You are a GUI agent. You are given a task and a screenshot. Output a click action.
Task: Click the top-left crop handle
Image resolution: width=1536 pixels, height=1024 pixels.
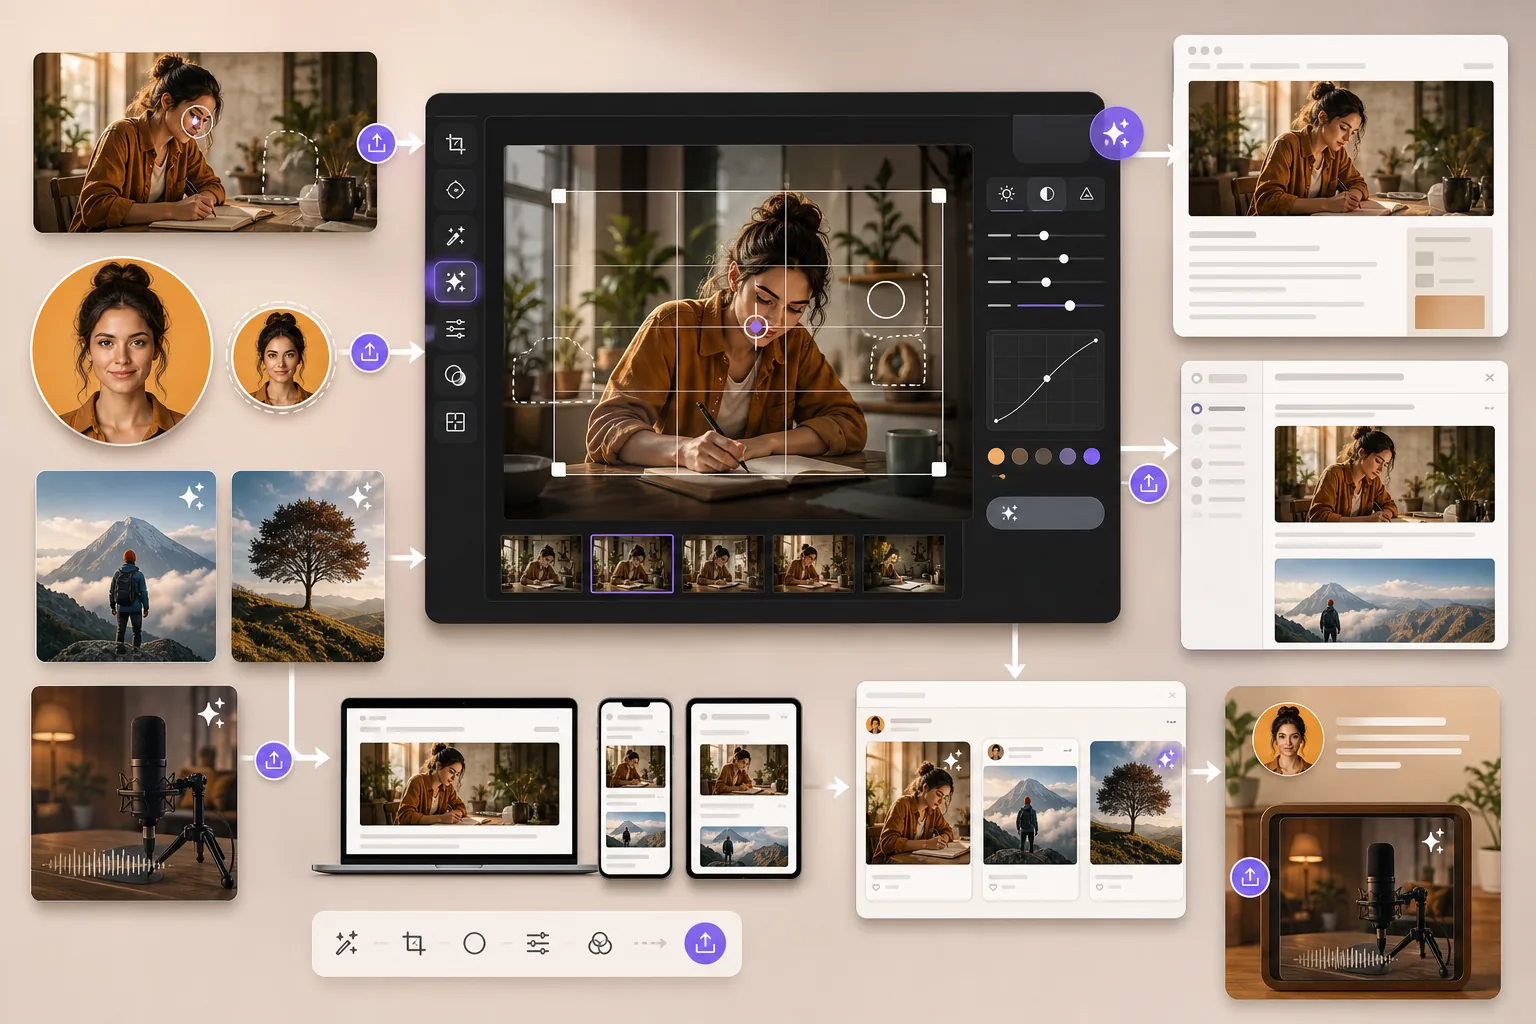tap(559, 196)
